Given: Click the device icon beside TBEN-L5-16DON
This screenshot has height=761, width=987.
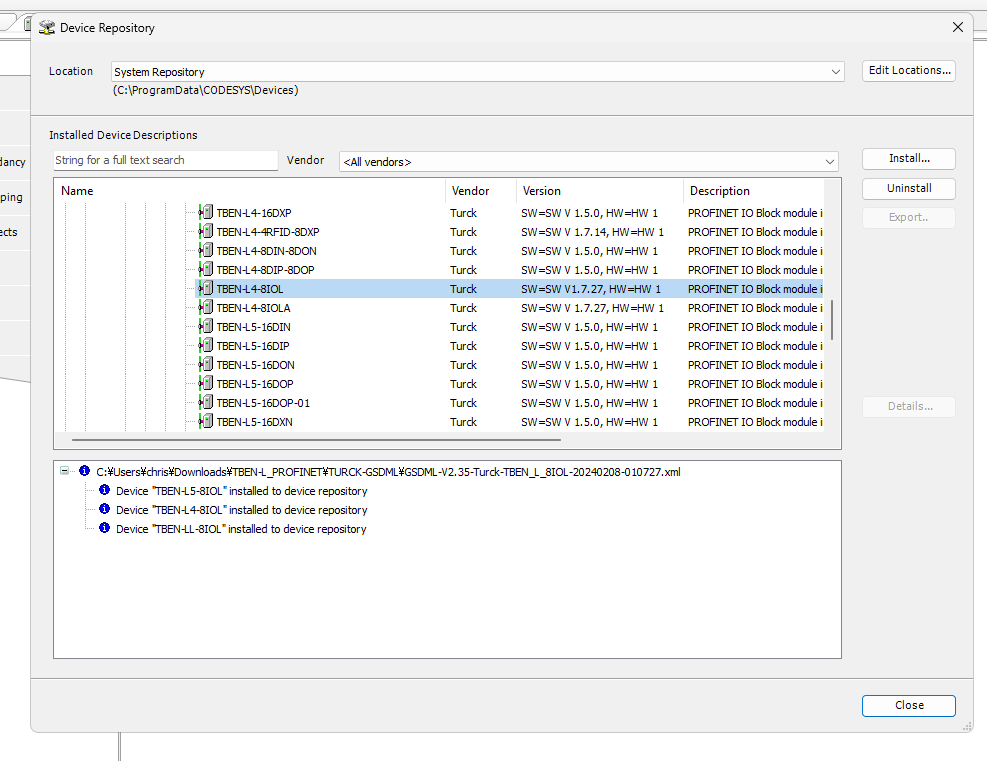Looking at the screenshot, I should coord(206,364).
